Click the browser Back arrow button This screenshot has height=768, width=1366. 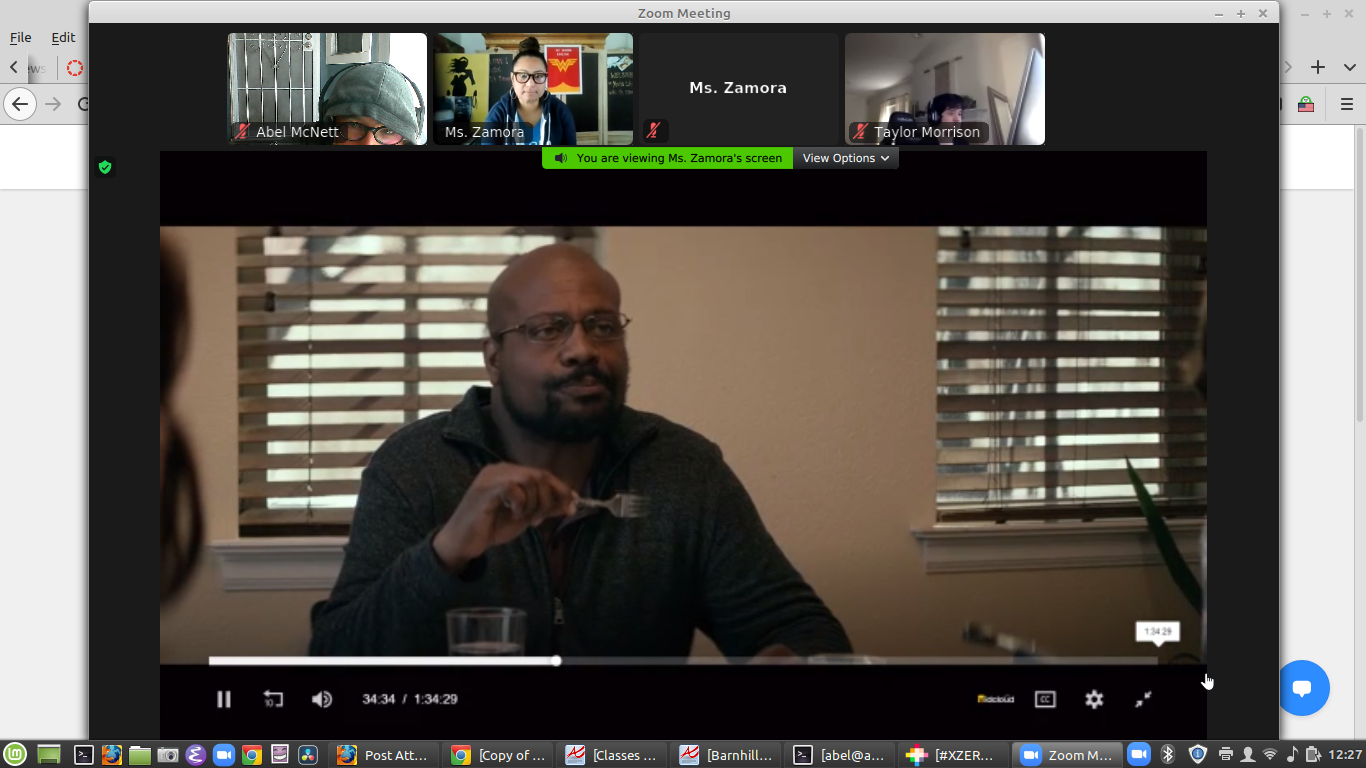click(19, 103)
